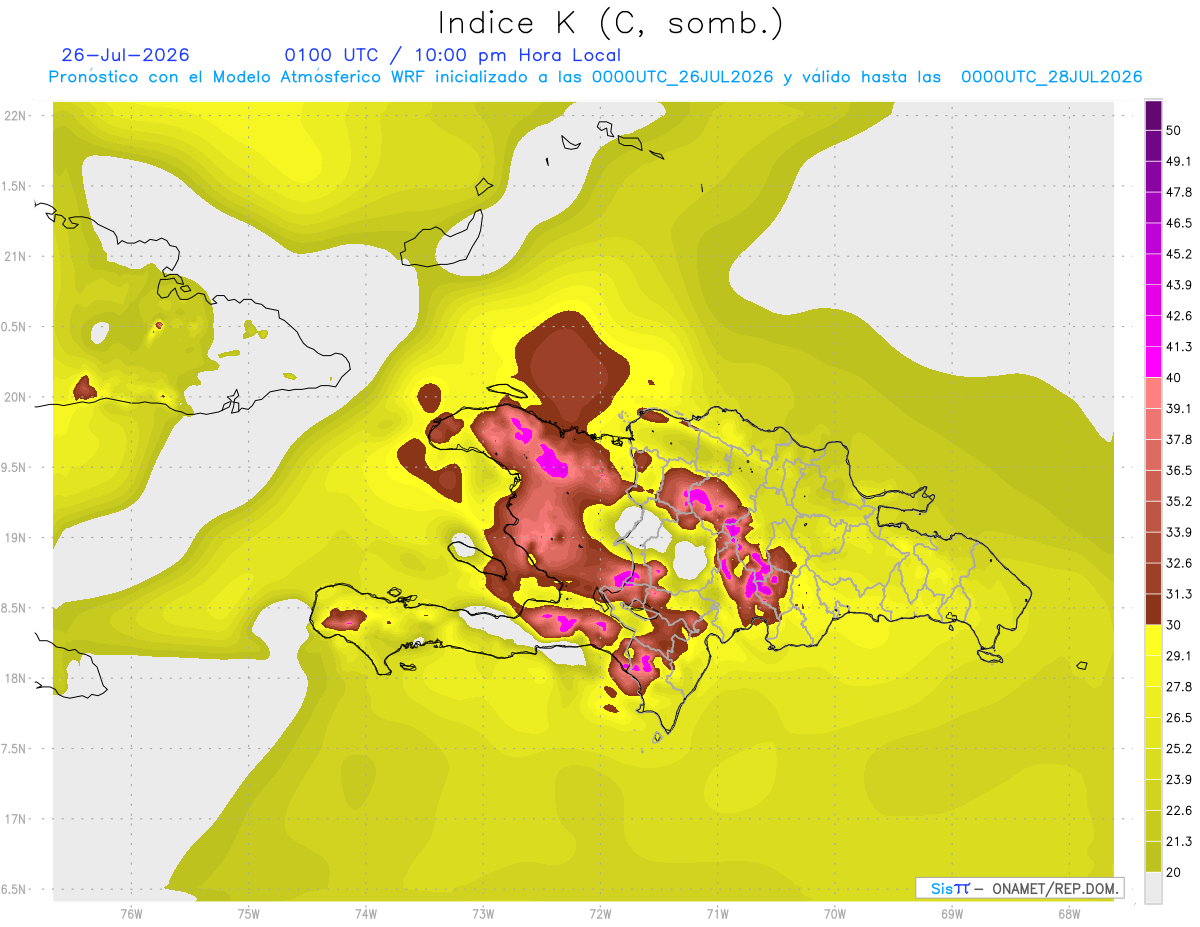The image size is (1200, 927).
Task: Click the salmon legend swatch between 39.1 and 40
Action: pos(1154,393)
